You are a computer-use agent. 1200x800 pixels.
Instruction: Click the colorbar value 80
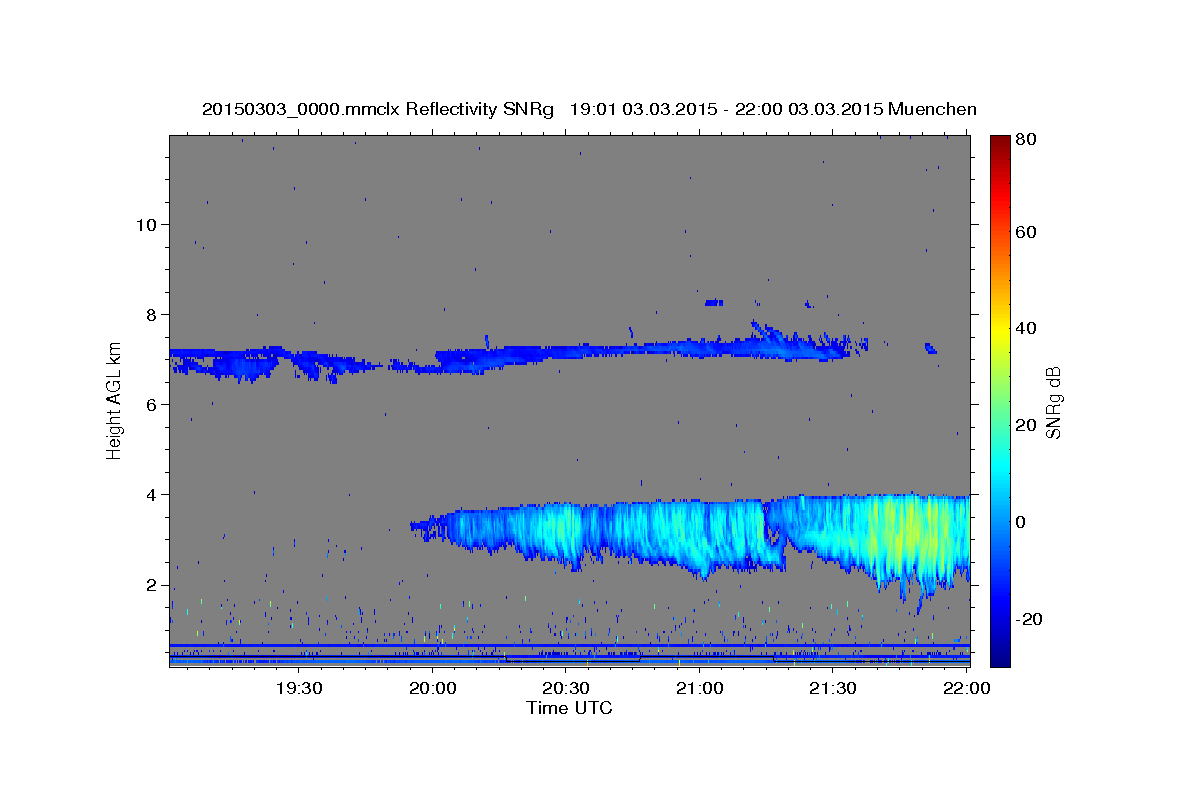point(1025,140)
